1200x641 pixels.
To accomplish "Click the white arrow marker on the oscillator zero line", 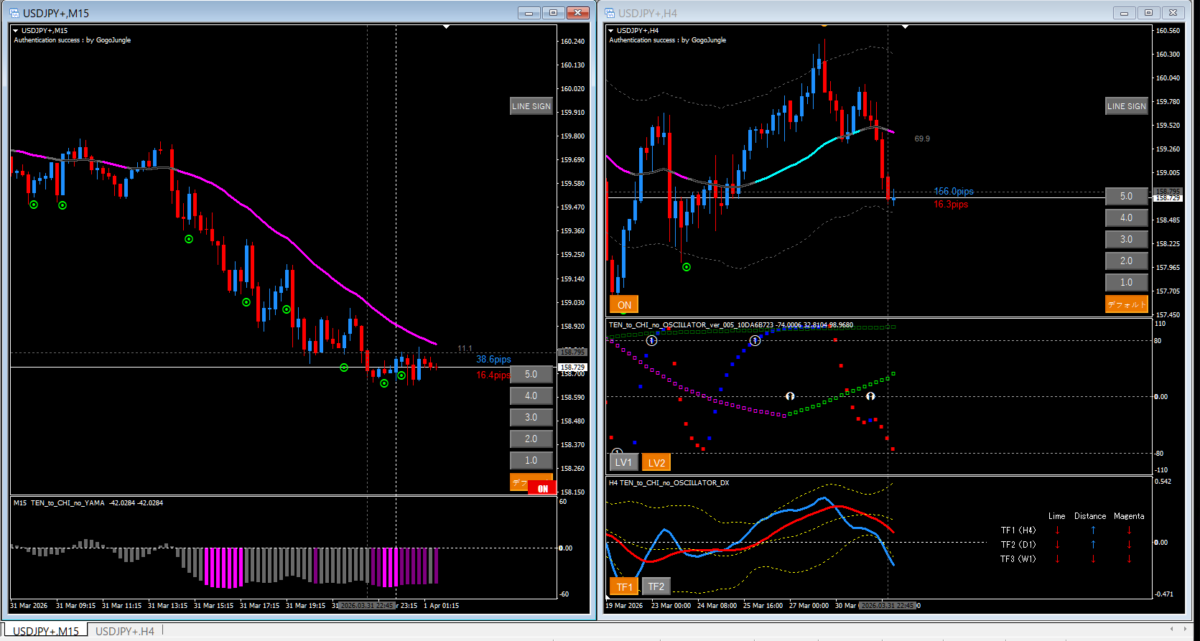I will (x=789, y=396).
